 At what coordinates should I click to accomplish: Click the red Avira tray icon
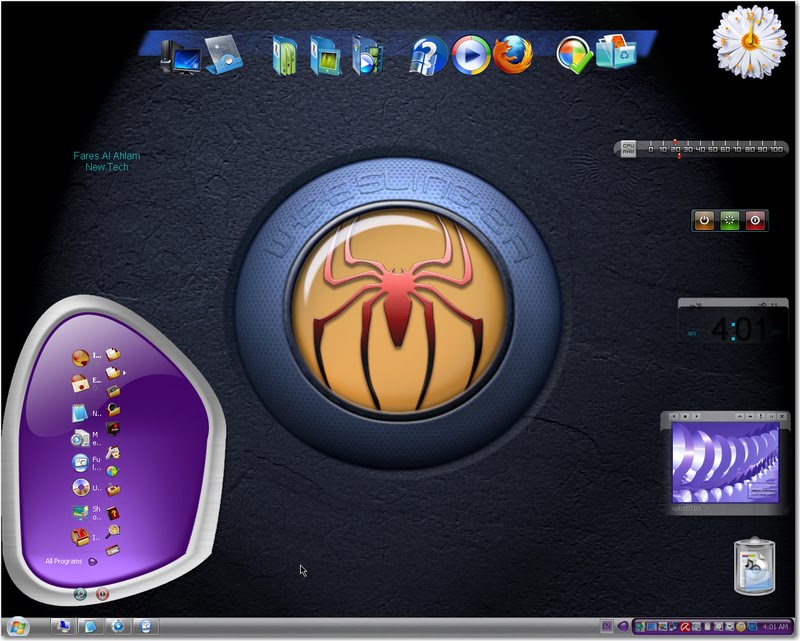(x=686, y=627)
